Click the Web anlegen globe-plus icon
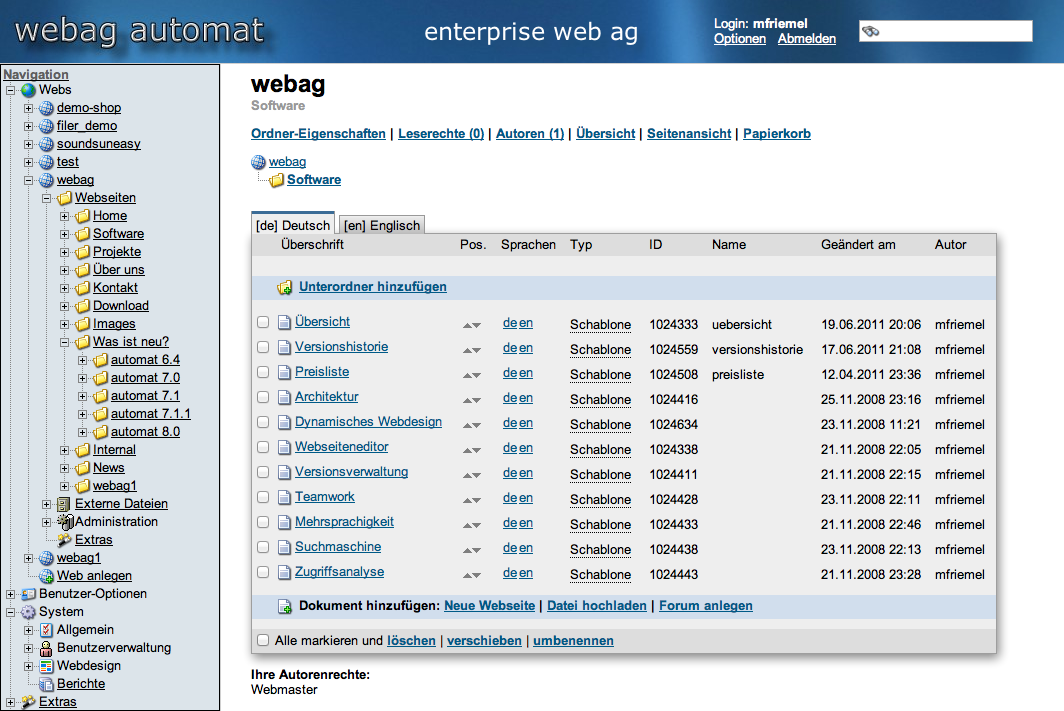1064x711 pixels. click(46, 576)
